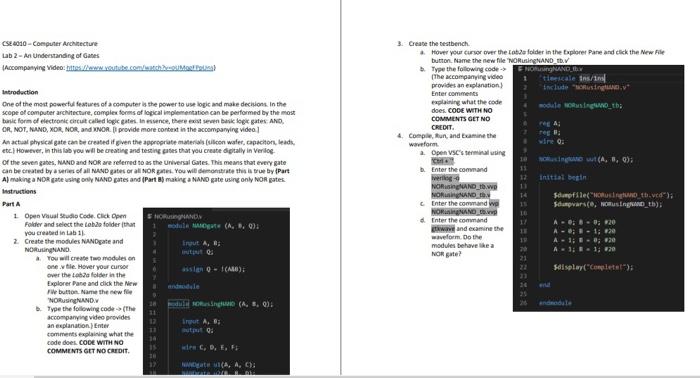Click the 'wire Q;' line in the testbench
Viewport: 700px width, 378px height.
pos(551,141)
